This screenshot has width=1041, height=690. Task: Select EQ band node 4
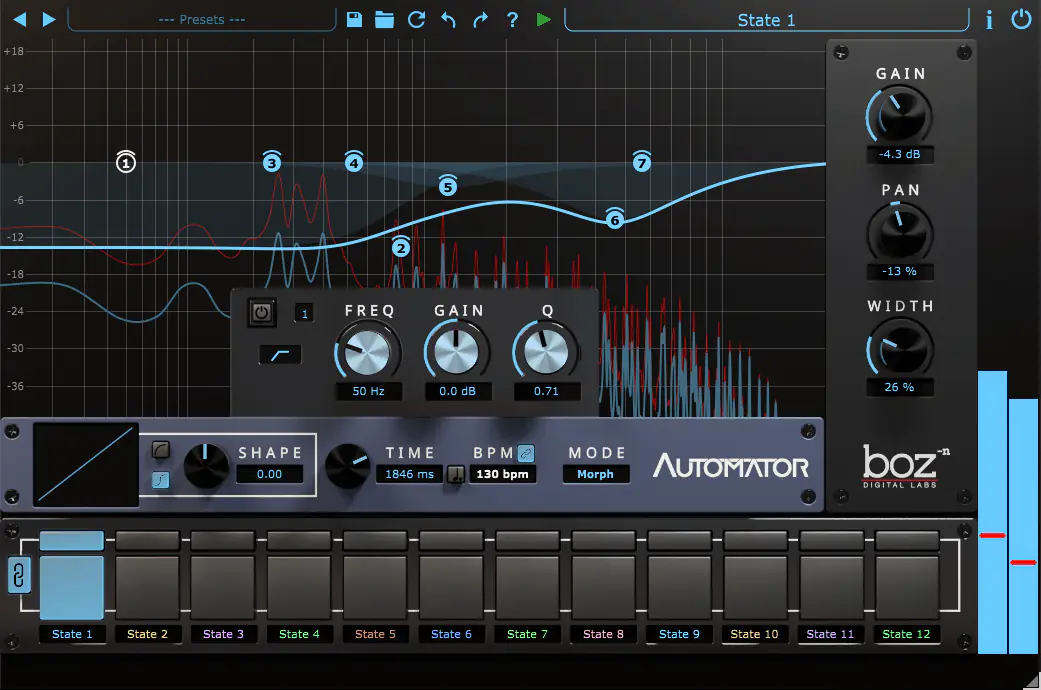[354, 161]
